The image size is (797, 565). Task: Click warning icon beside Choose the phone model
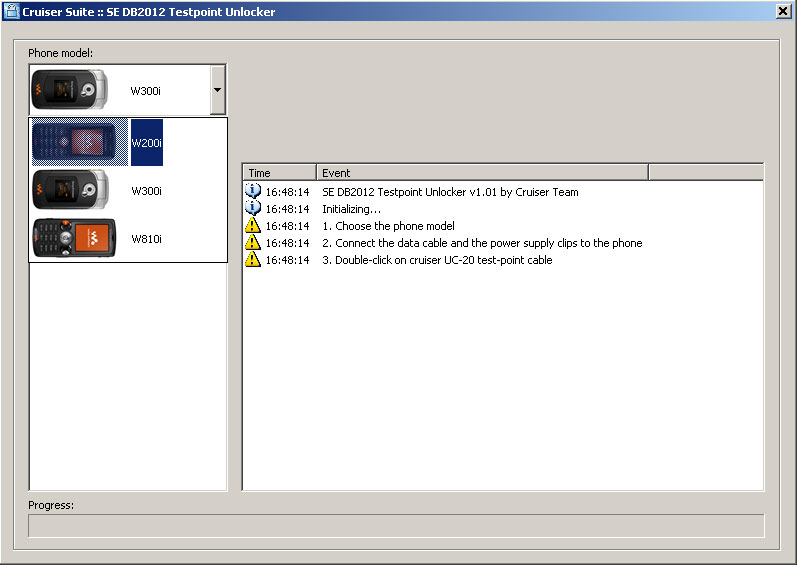pyautogui.click(x=253, y=225)
